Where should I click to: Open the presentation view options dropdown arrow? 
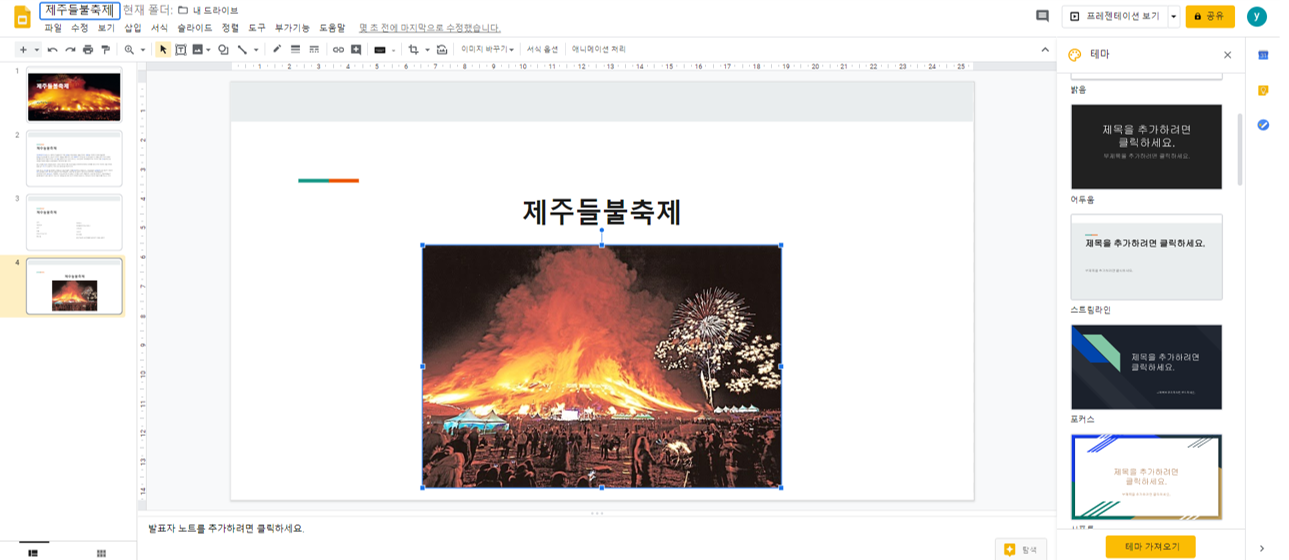tap(1174, 16)
